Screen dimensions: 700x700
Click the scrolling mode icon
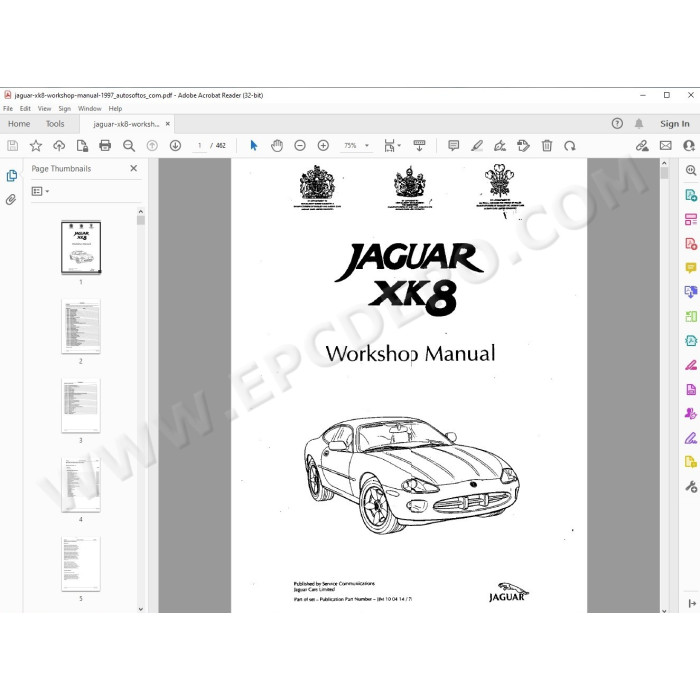[419, 146]
